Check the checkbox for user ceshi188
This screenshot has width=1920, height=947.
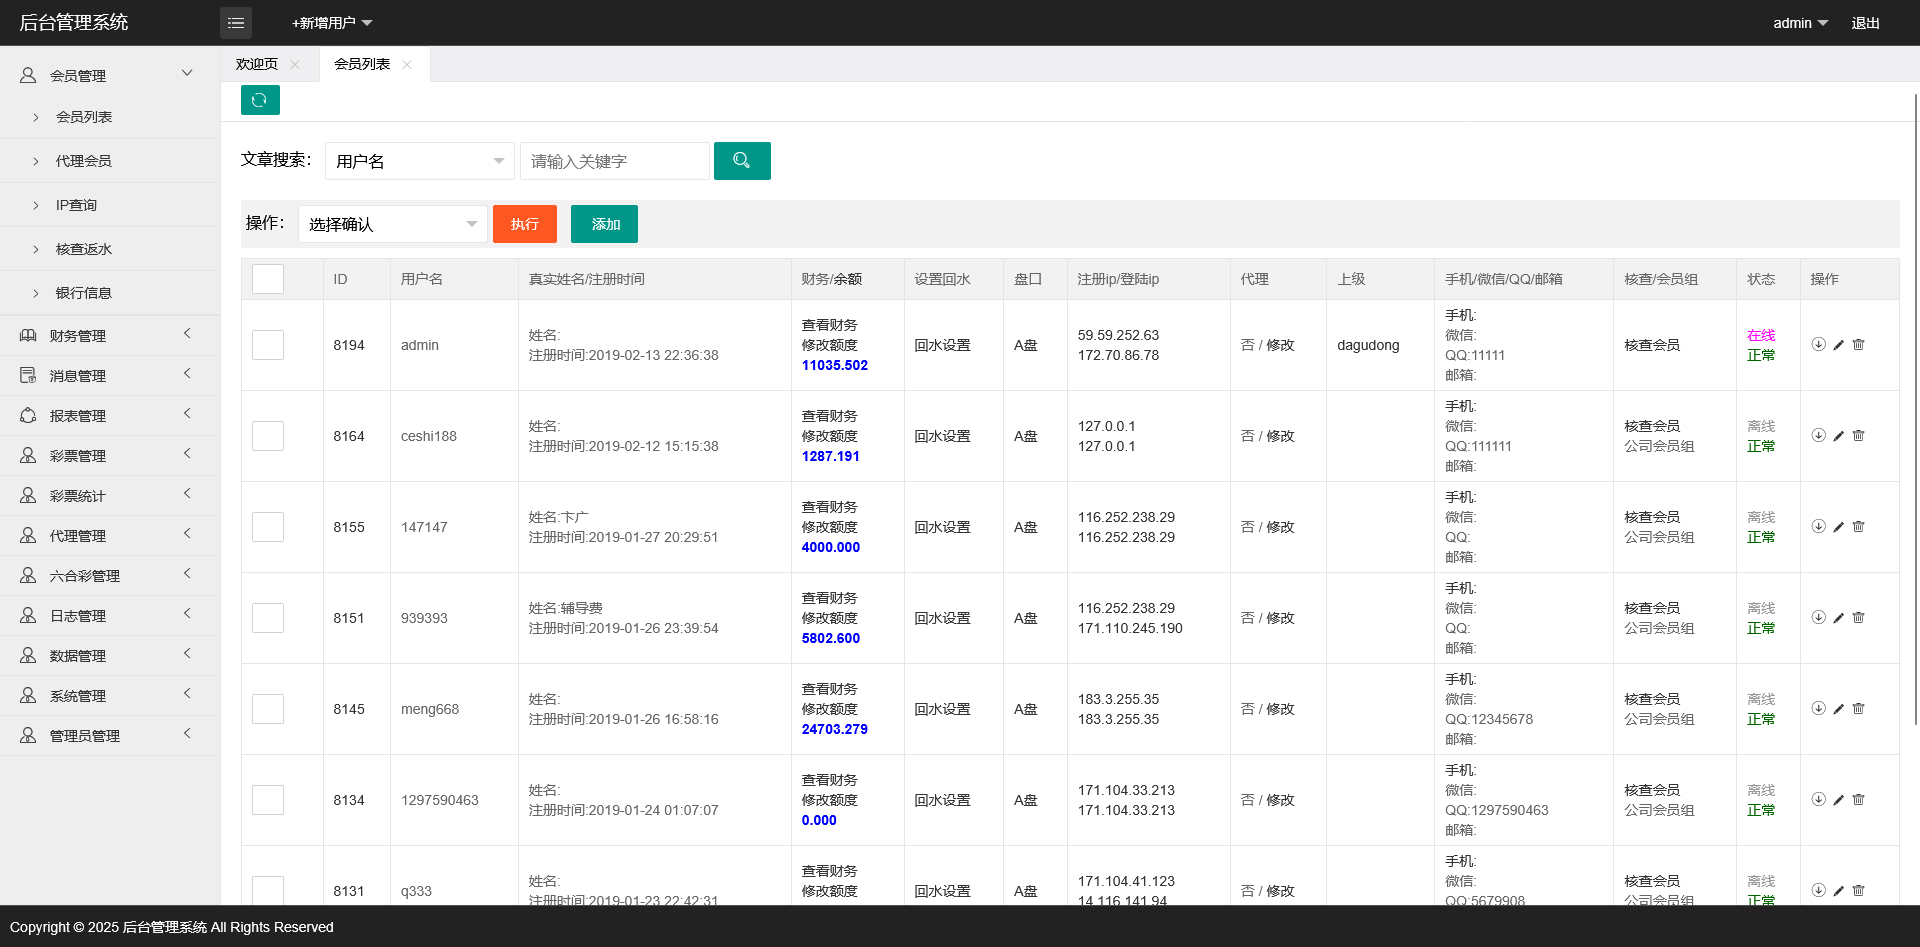pos(268,436)
